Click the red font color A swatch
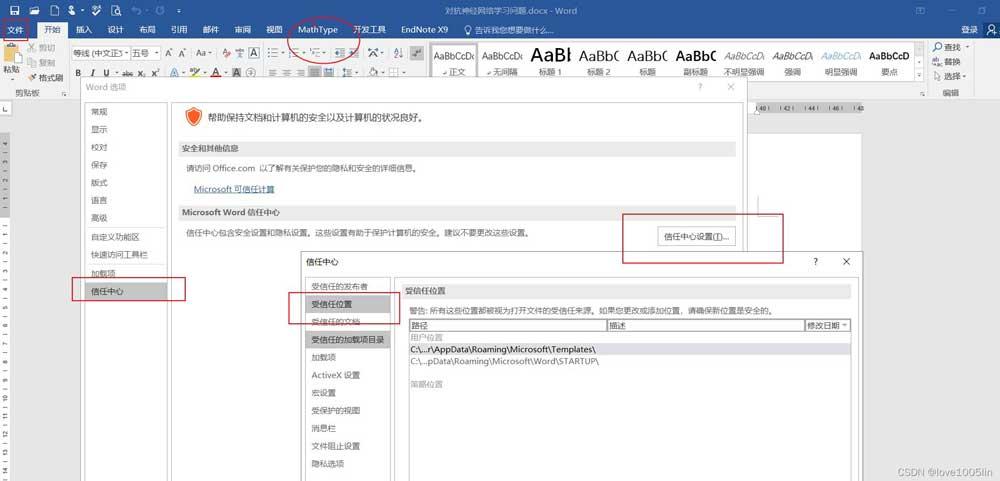Screen dimensions: 1000x481 point(216,73)
